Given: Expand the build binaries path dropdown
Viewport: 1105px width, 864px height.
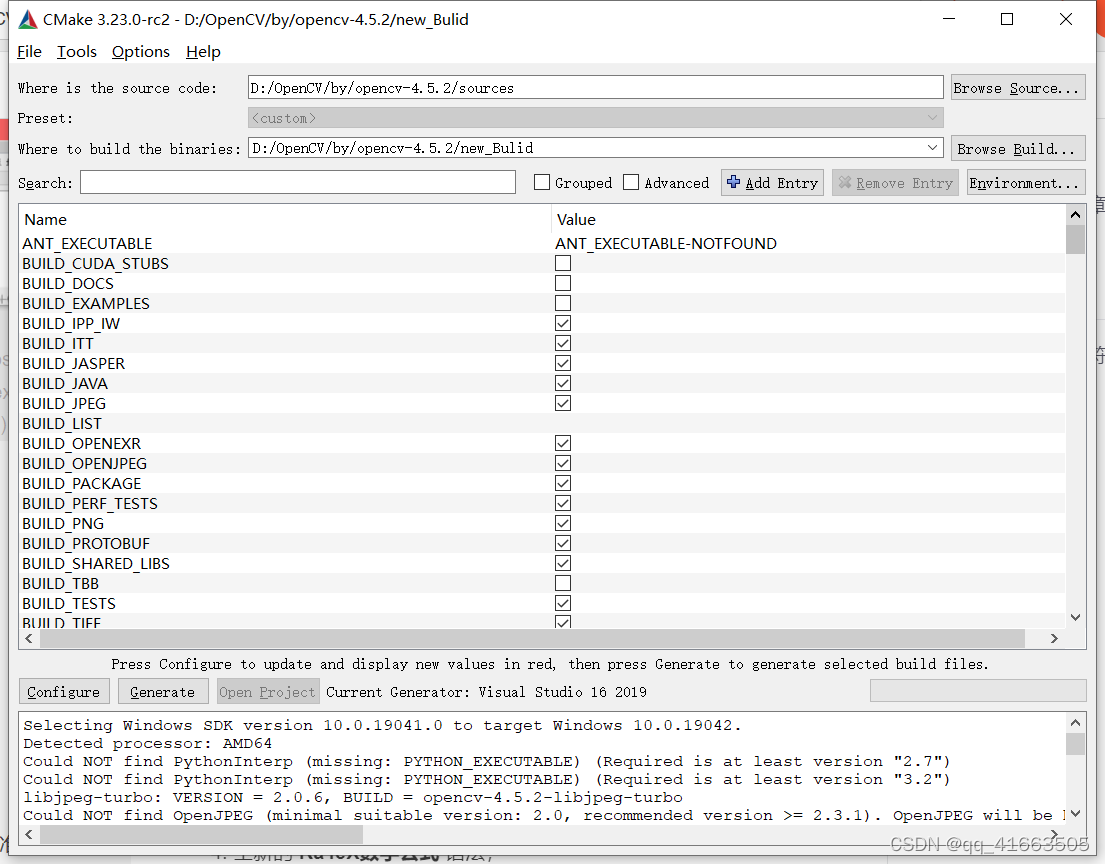Looking at the screenshot, I should (x=932, y=148).
